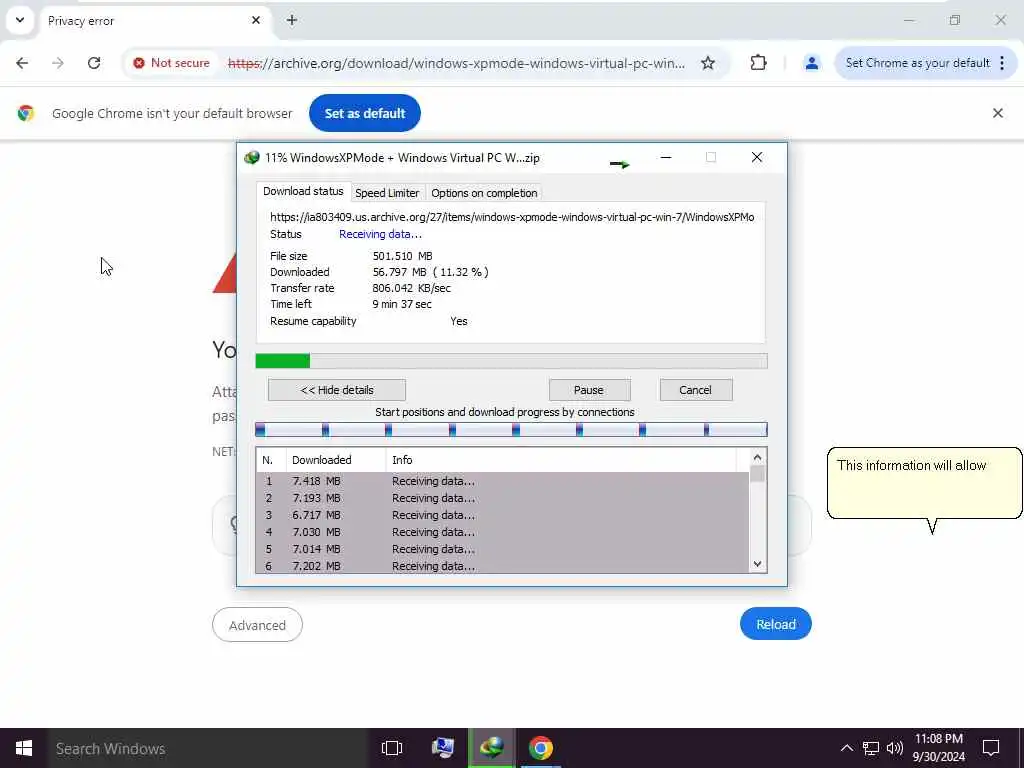The height and width of the screenshot is (768, 1024).
Task: Click the IDM icon in dialog title bar
Action: click(x=251, y=158)
